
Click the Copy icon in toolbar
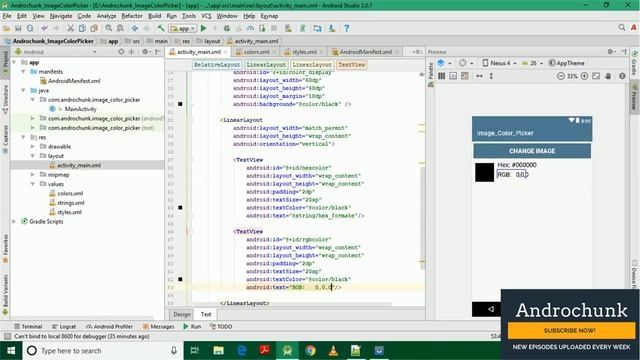click(82, 29)
